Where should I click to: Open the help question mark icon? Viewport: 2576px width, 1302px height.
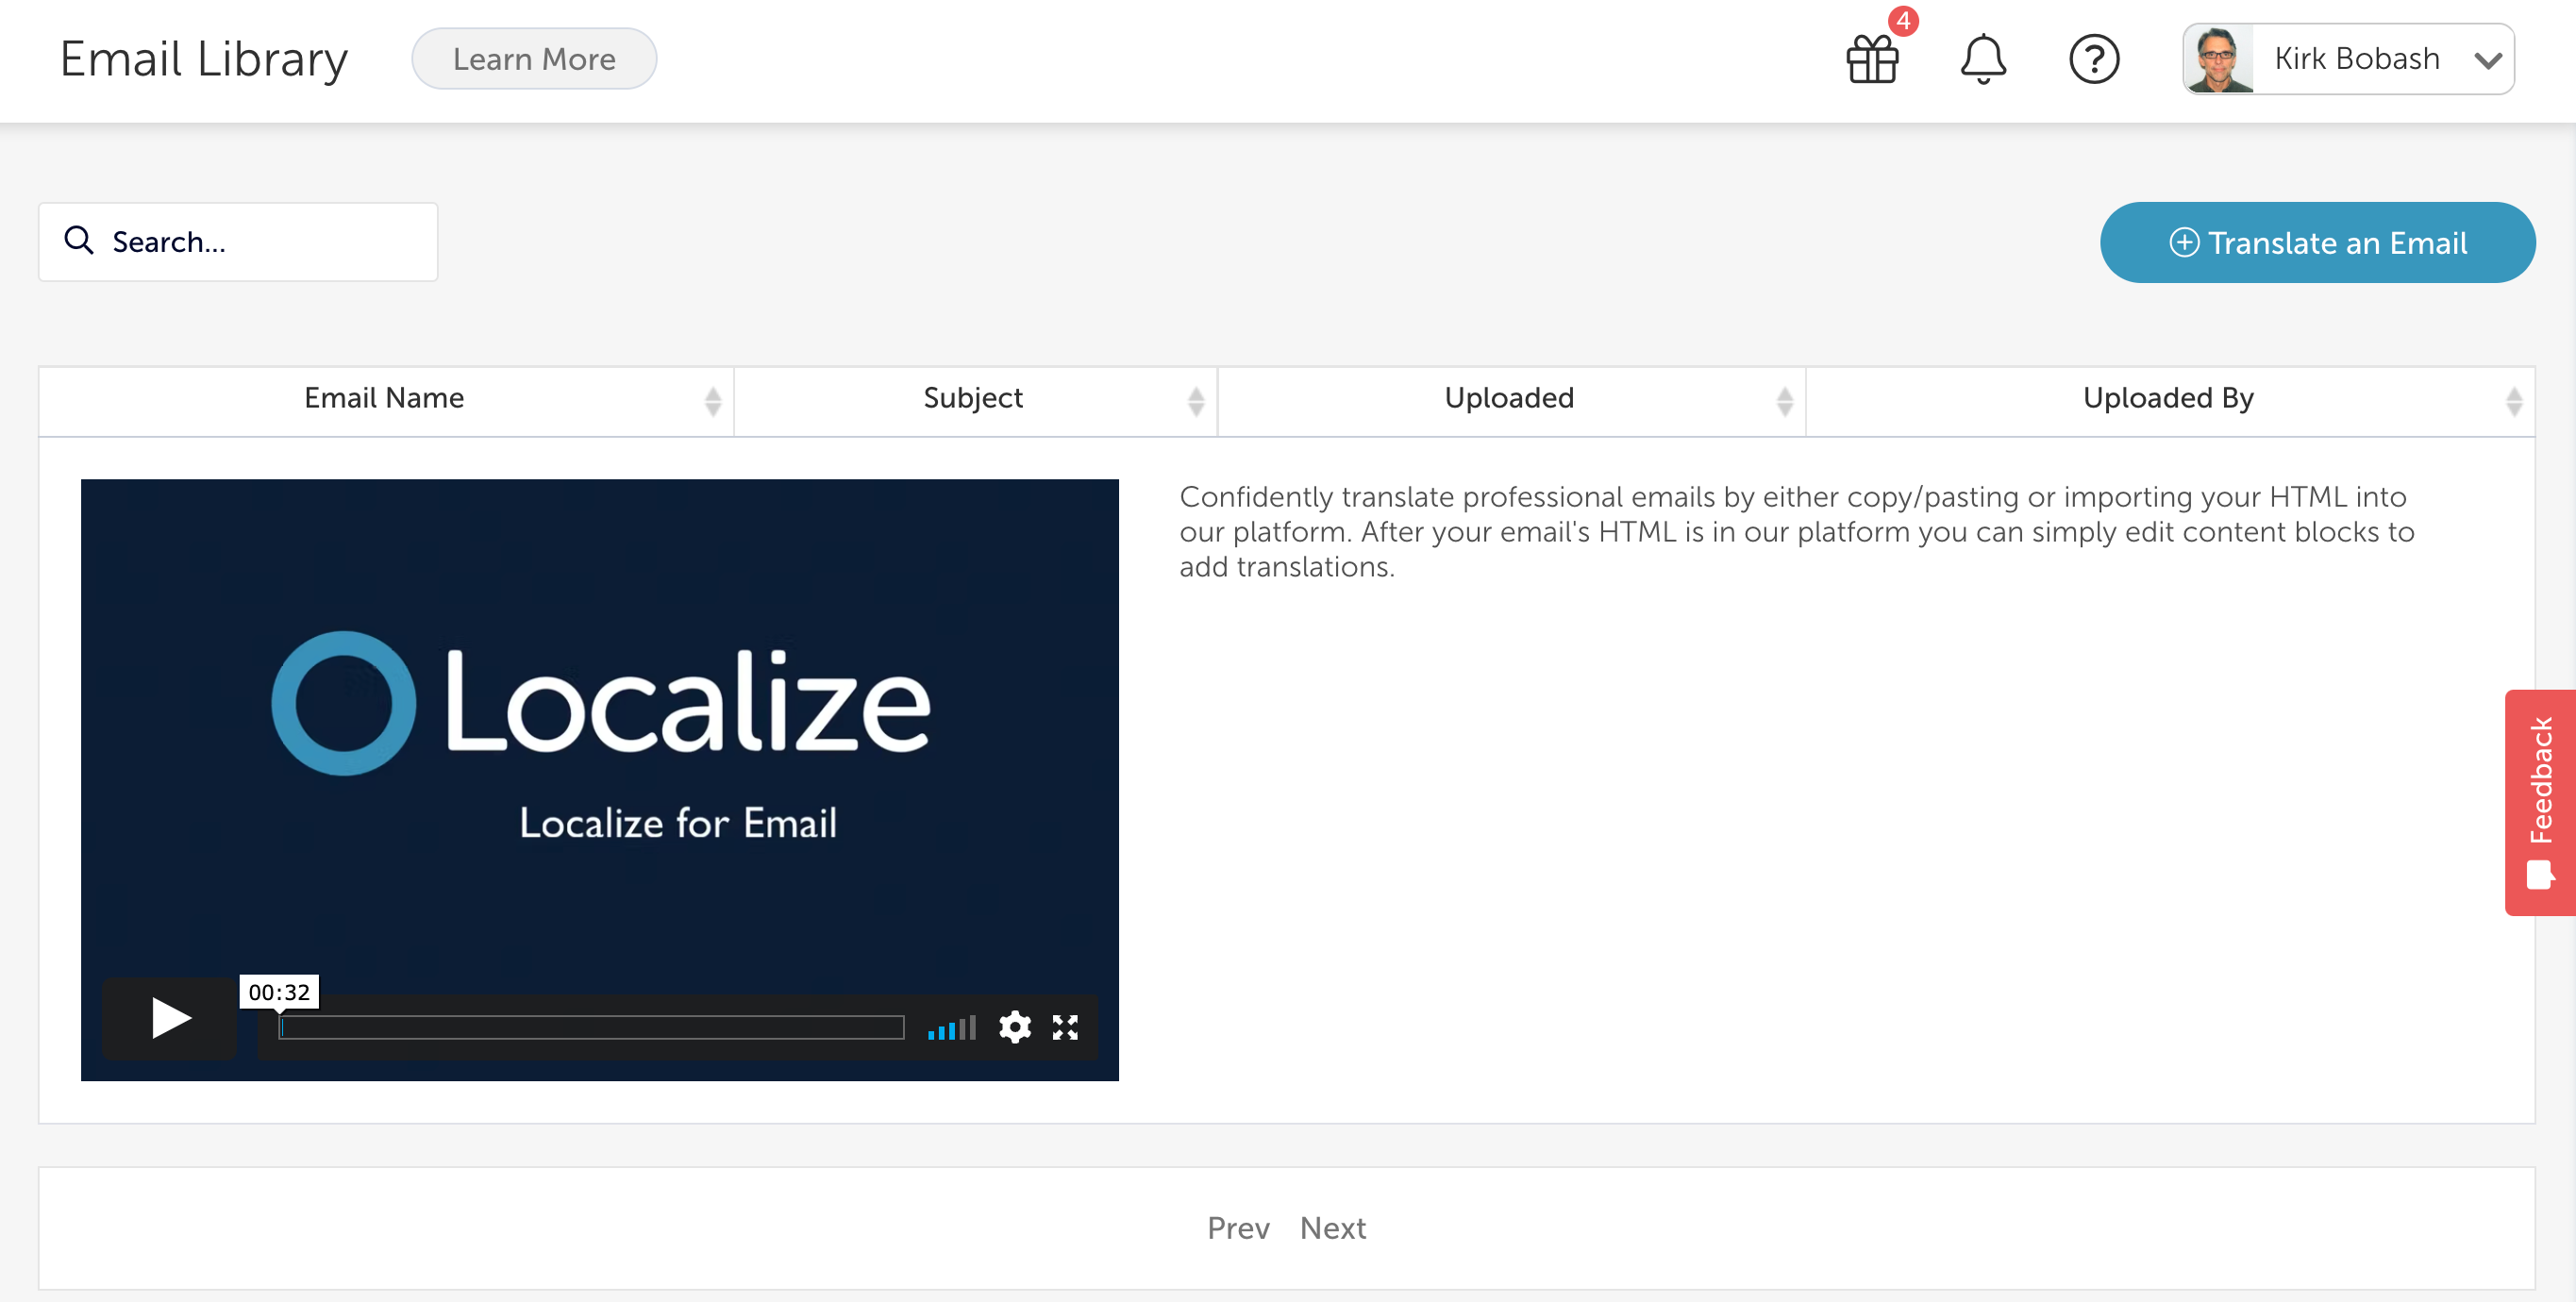[2096, 60]
